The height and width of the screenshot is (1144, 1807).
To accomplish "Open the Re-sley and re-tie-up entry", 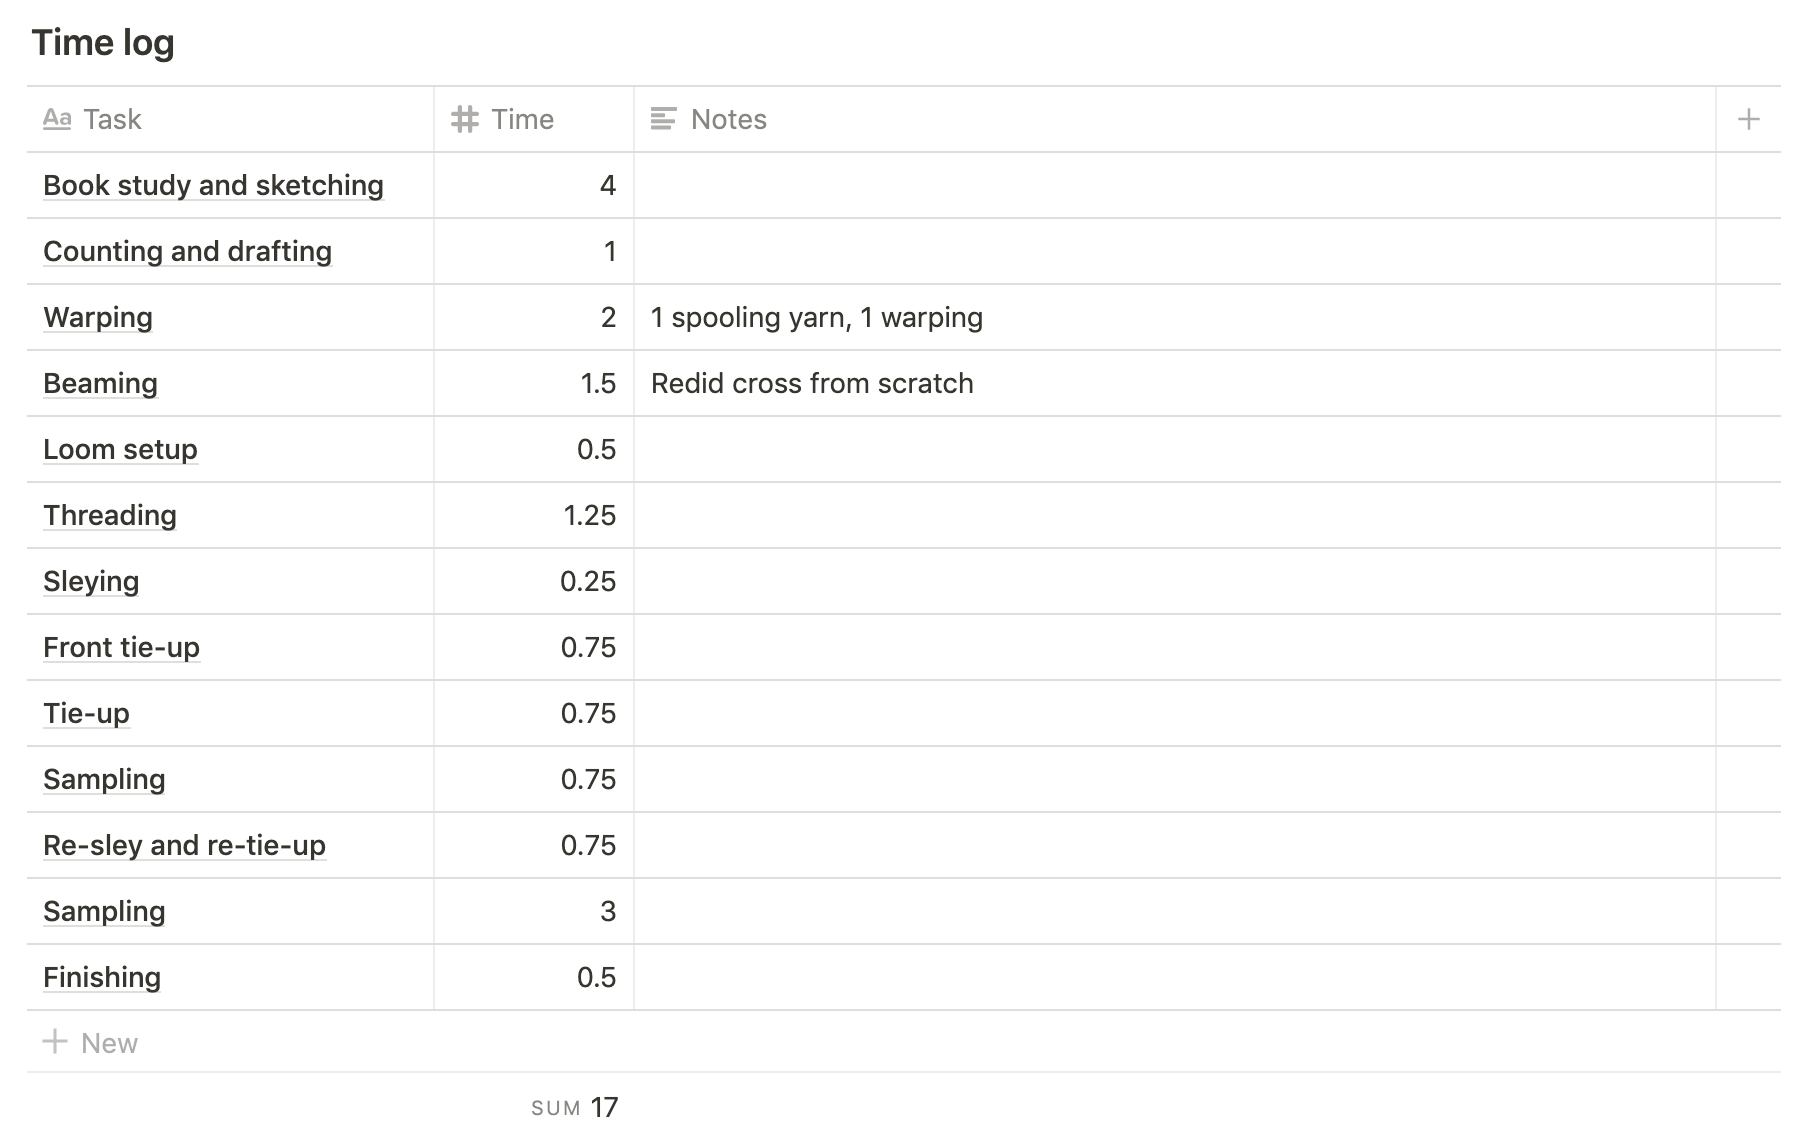I will [x=184, y=845].
